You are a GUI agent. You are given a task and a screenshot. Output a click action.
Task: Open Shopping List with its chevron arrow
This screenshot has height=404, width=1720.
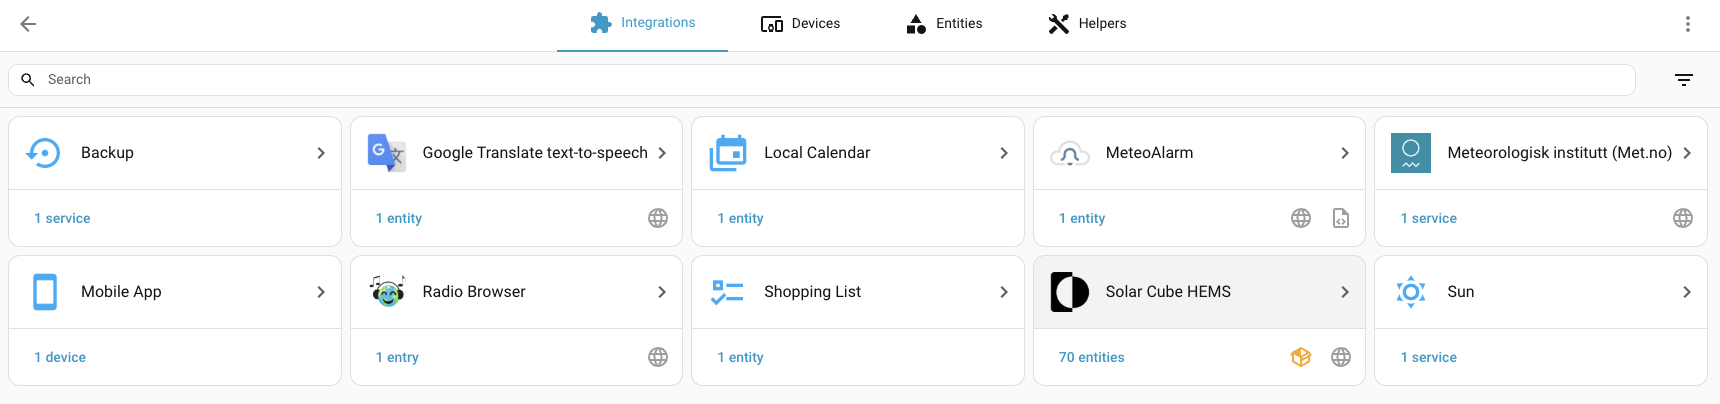pyautogui.click(x=1004, y=292)
